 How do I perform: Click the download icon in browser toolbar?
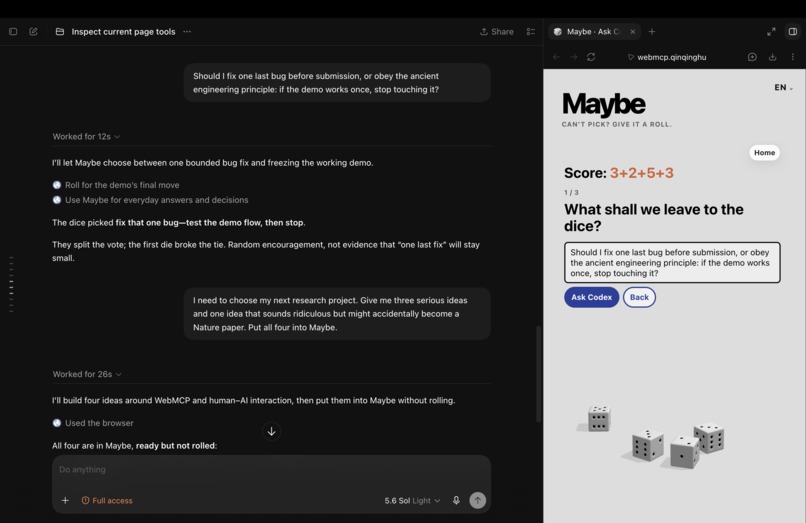coord(772,57)
